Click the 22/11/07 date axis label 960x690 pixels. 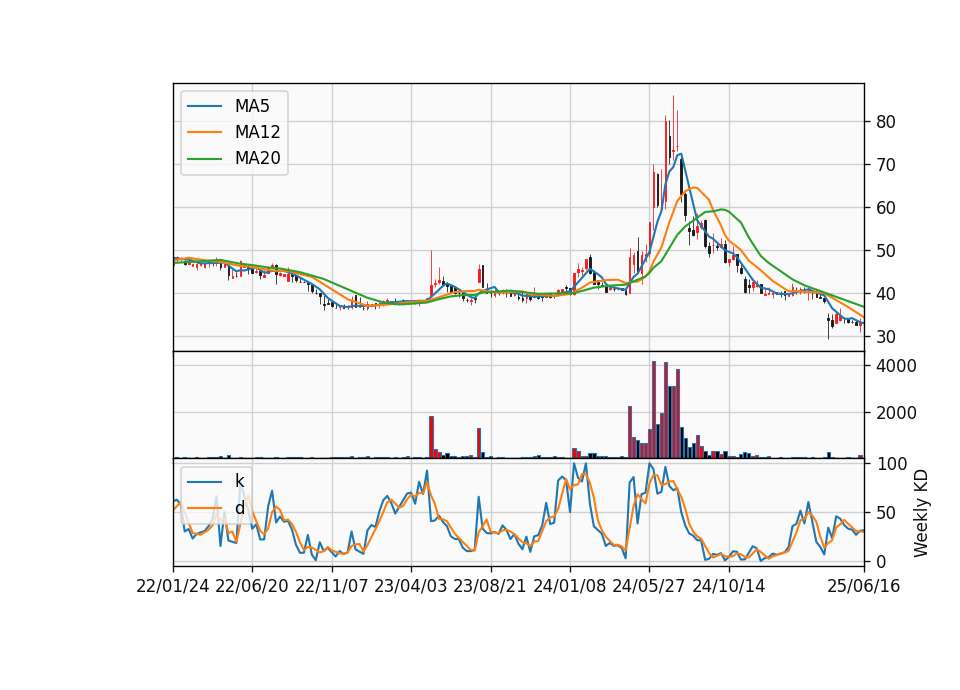click(332, 586)
